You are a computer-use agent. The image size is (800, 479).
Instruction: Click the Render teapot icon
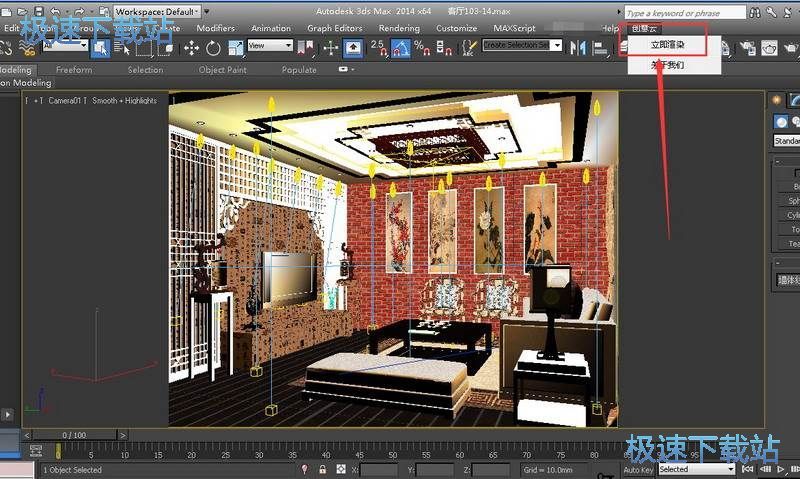(x=769, y=47)
